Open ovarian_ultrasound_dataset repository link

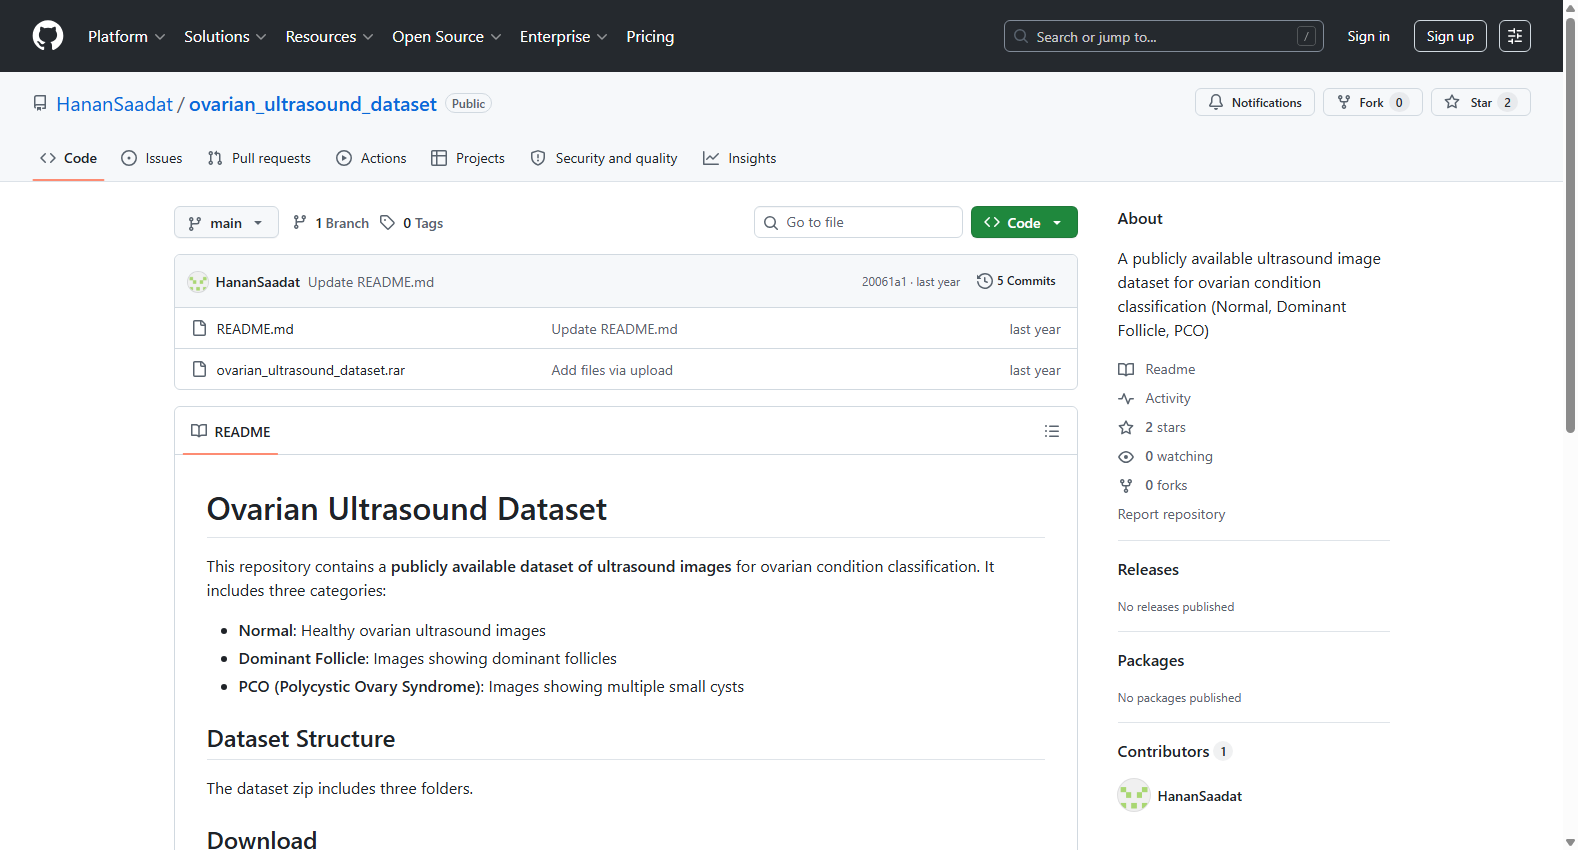(313, 104)
